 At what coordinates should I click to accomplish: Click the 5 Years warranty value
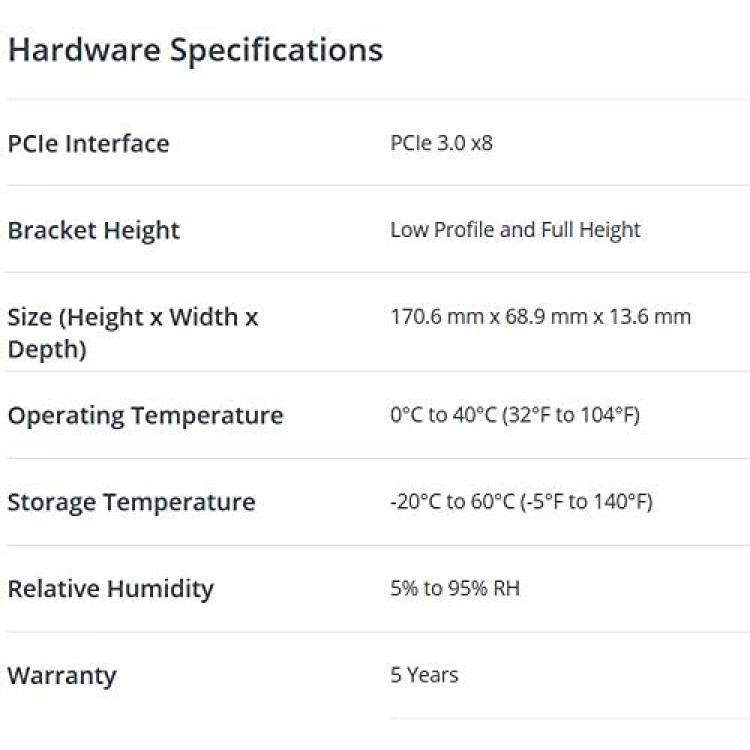424,676
